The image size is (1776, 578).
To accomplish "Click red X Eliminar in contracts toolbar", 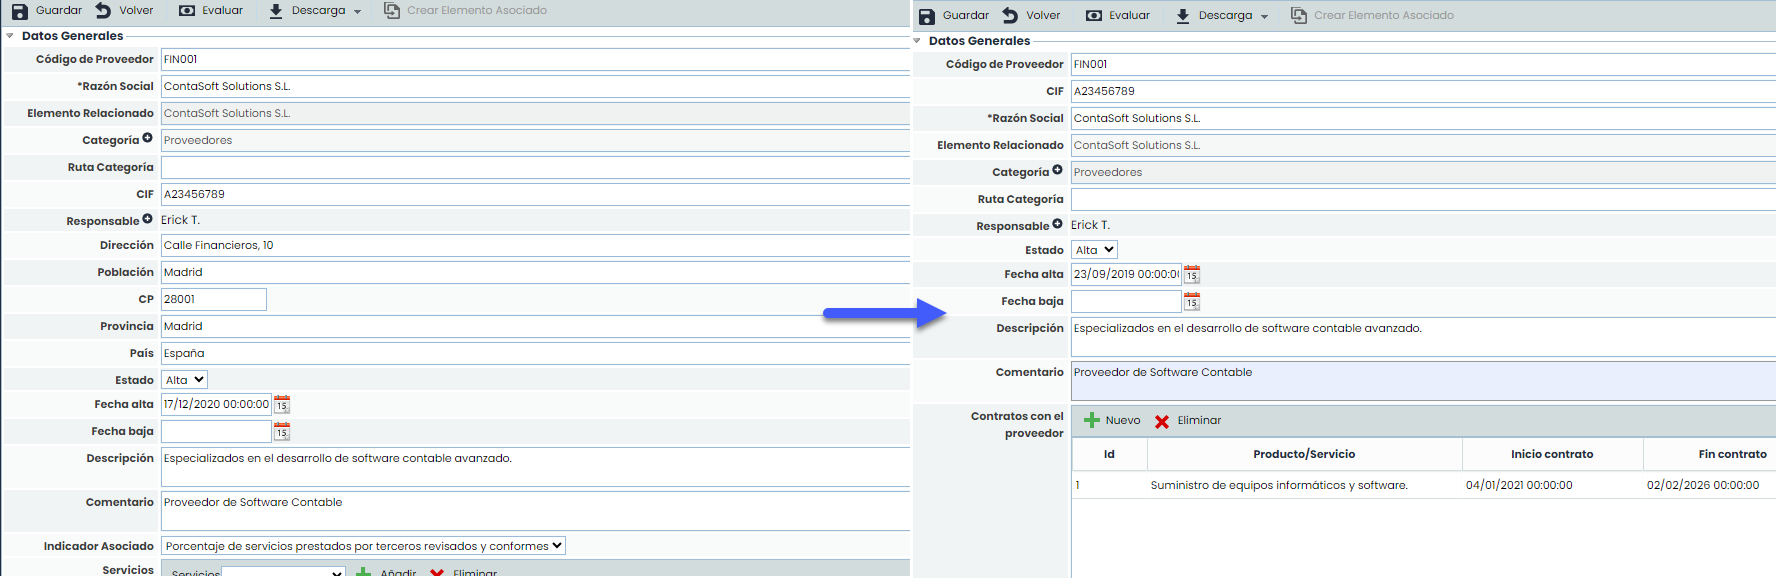I will (x=1162, y=421).
